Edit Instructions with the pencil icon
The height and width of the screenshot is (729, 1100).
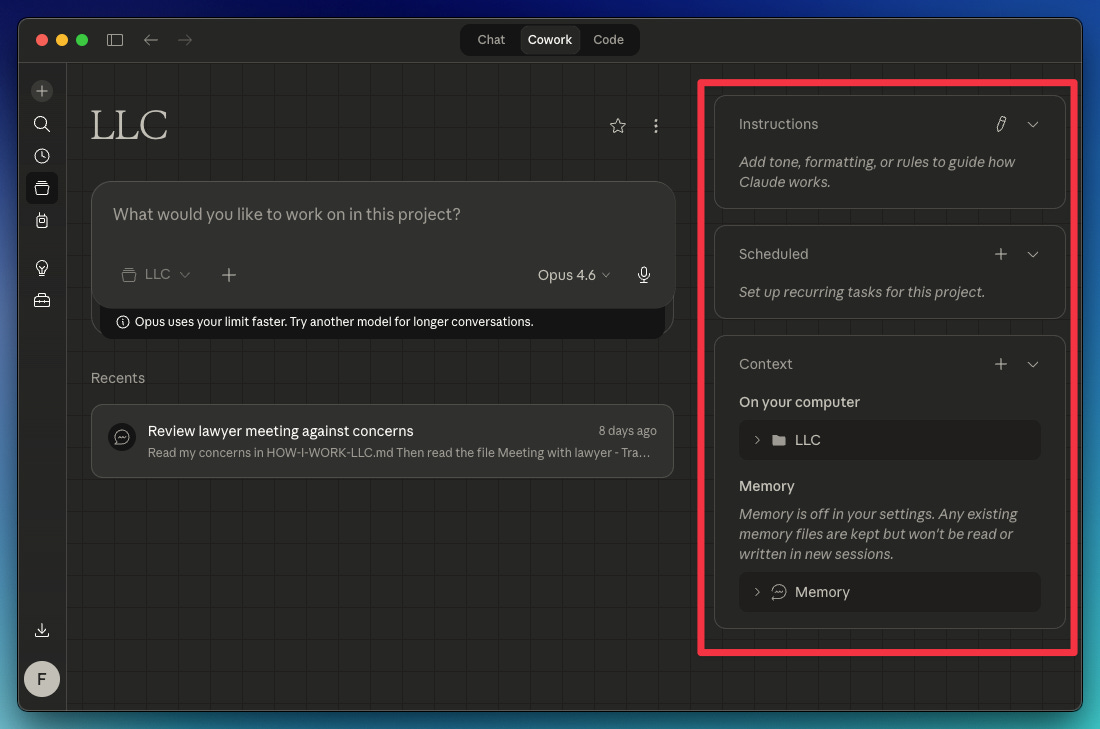(1001, 124)
